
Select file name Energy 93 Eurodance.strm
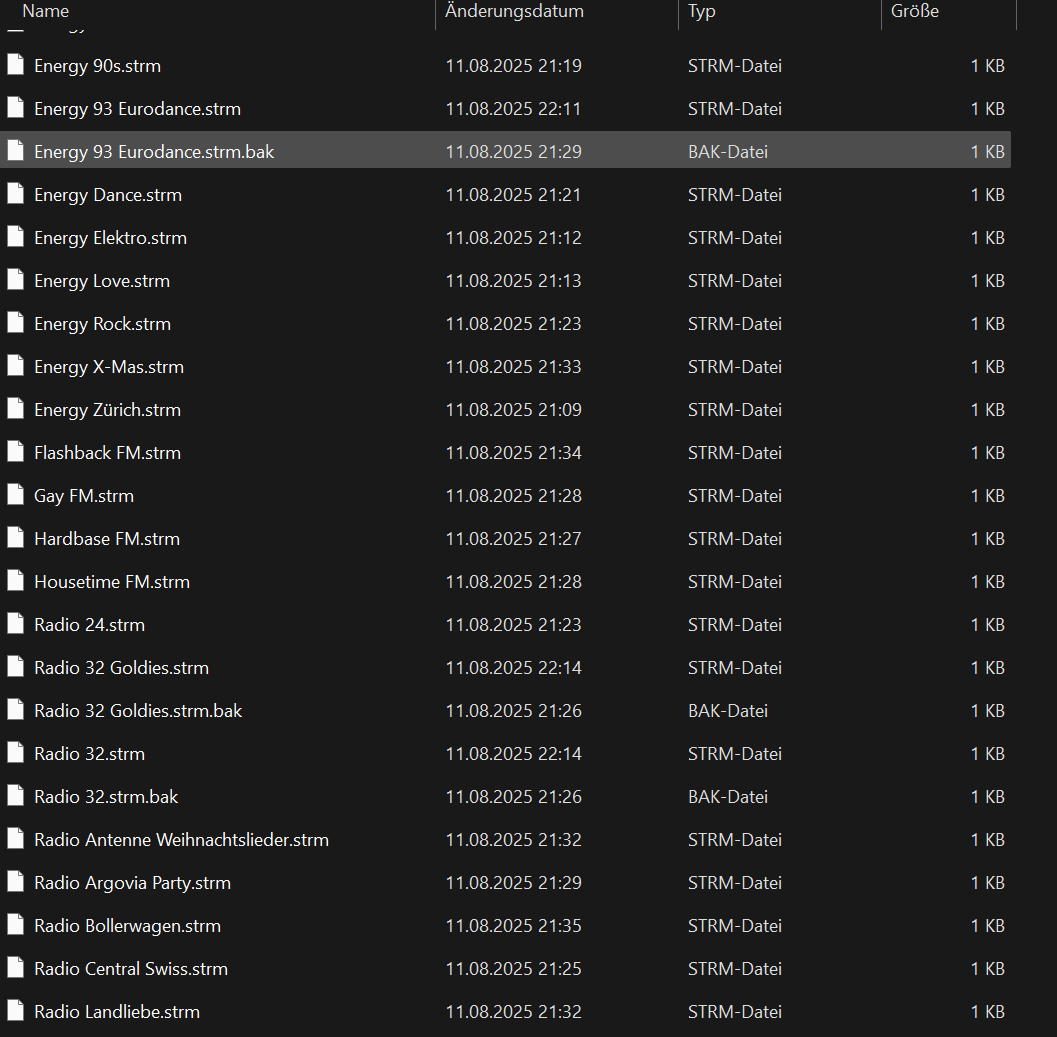click(x=138, y=109)
